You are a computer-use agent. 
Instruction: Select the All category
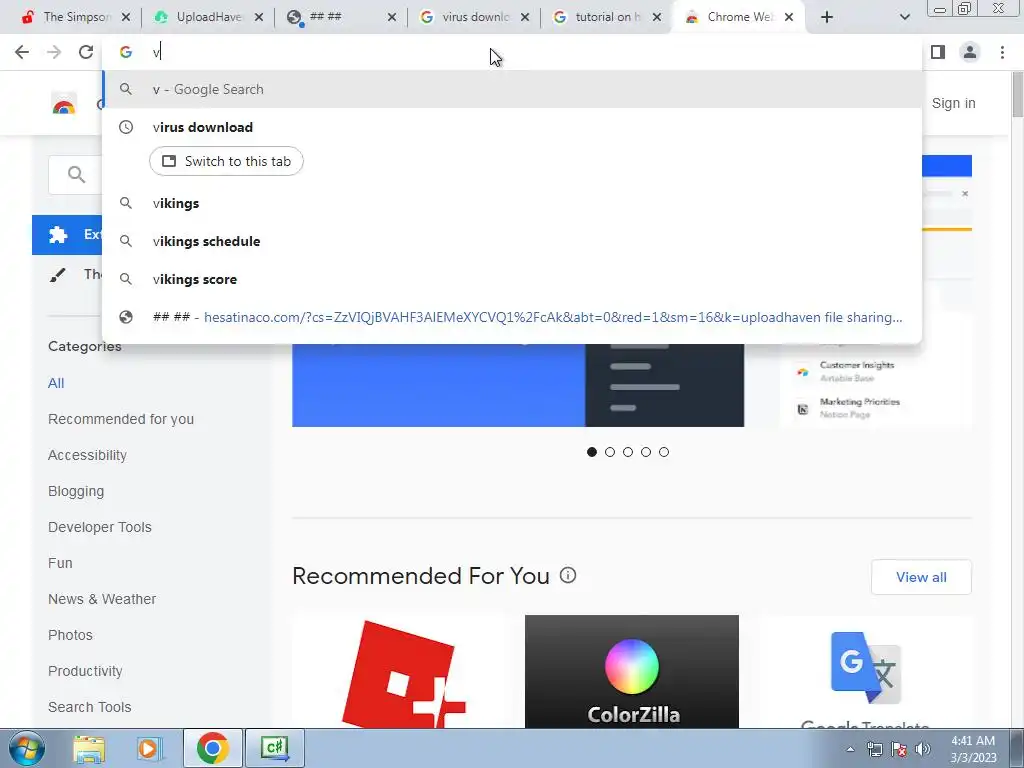point(56,383)
